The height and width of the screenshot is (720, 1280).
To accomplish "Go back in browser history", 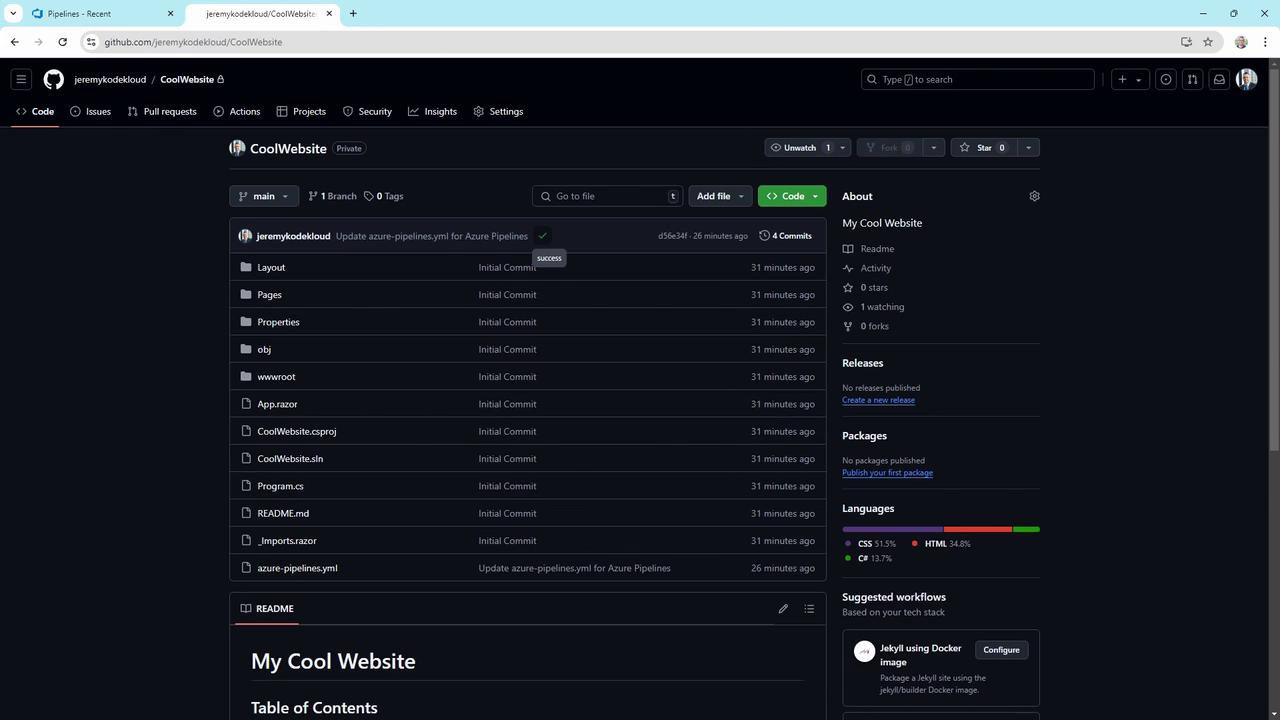I will pos(14,42).
